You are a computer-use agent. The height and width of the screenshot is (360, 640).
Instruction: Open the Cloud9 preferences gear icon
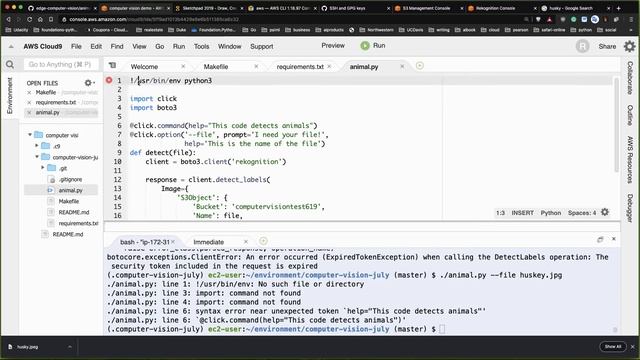pyautogui.click(x=629, y=47)
